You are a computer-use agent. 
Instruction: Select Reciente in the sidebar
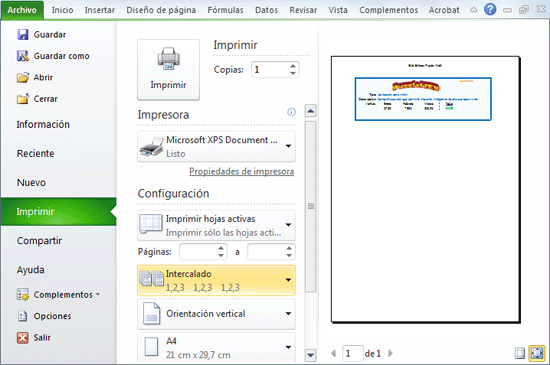[x=59, y=154]
